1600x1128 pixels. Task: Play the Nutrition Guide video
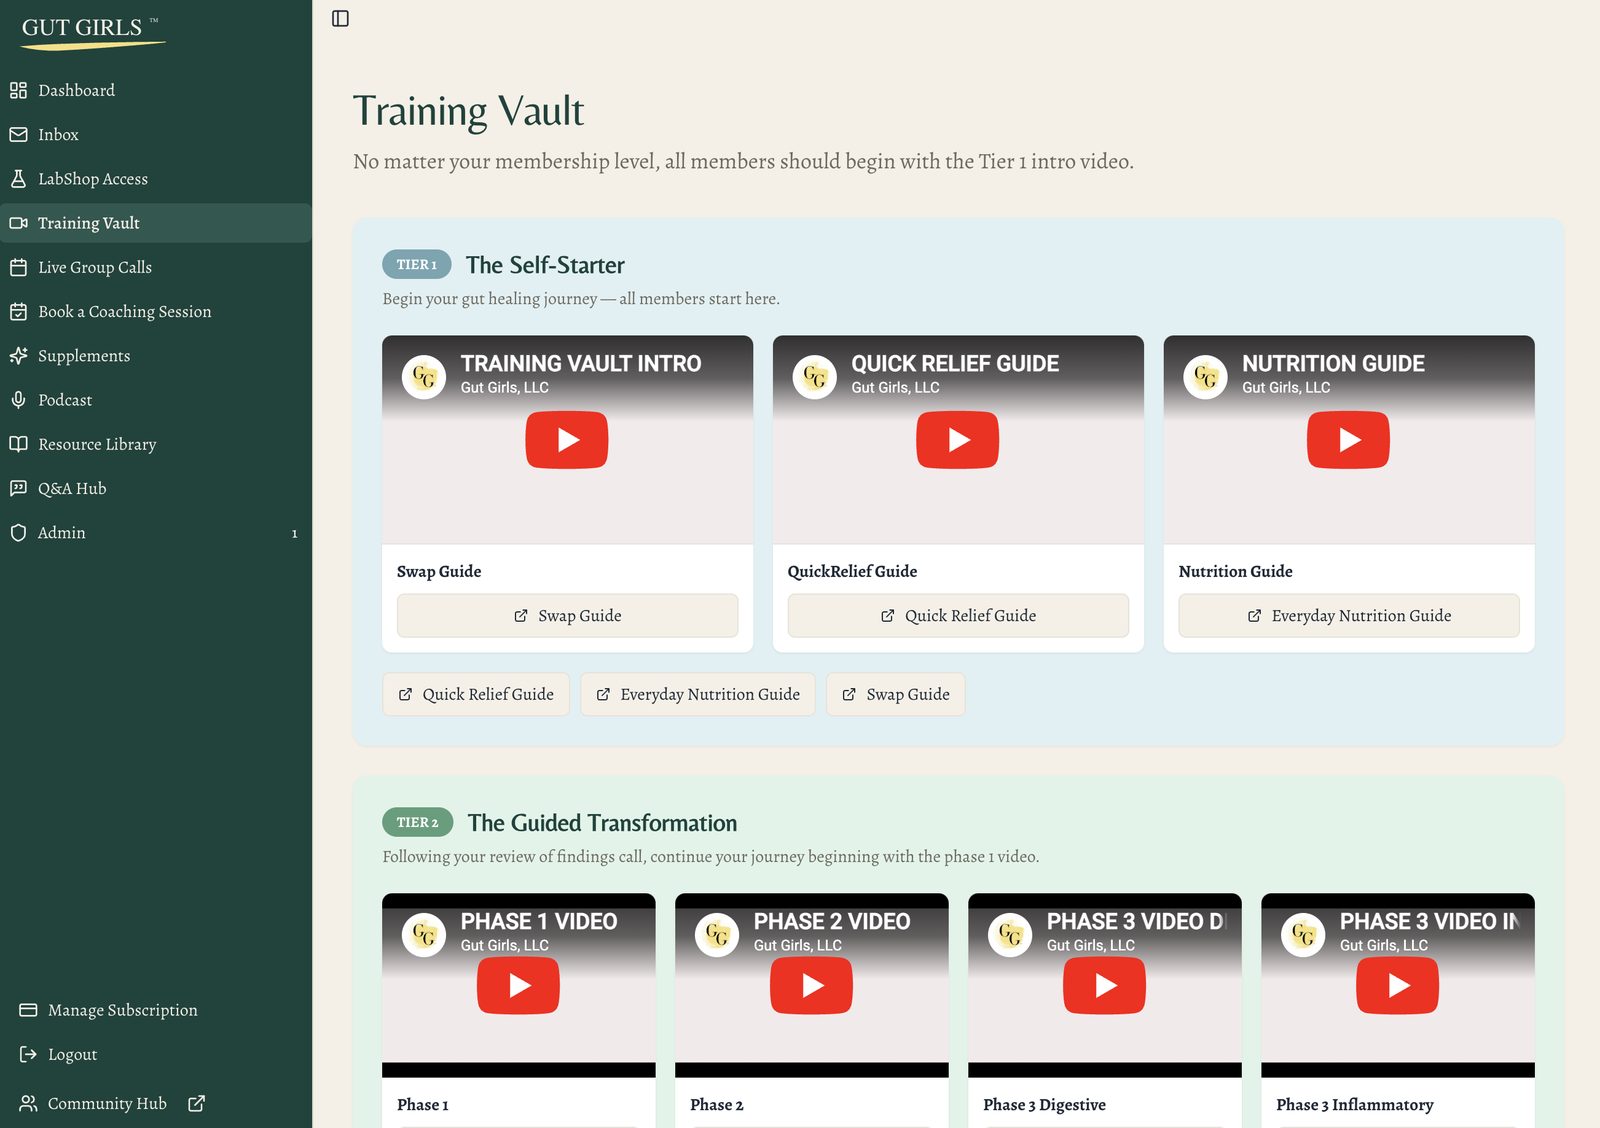(x=1349, y=440)
